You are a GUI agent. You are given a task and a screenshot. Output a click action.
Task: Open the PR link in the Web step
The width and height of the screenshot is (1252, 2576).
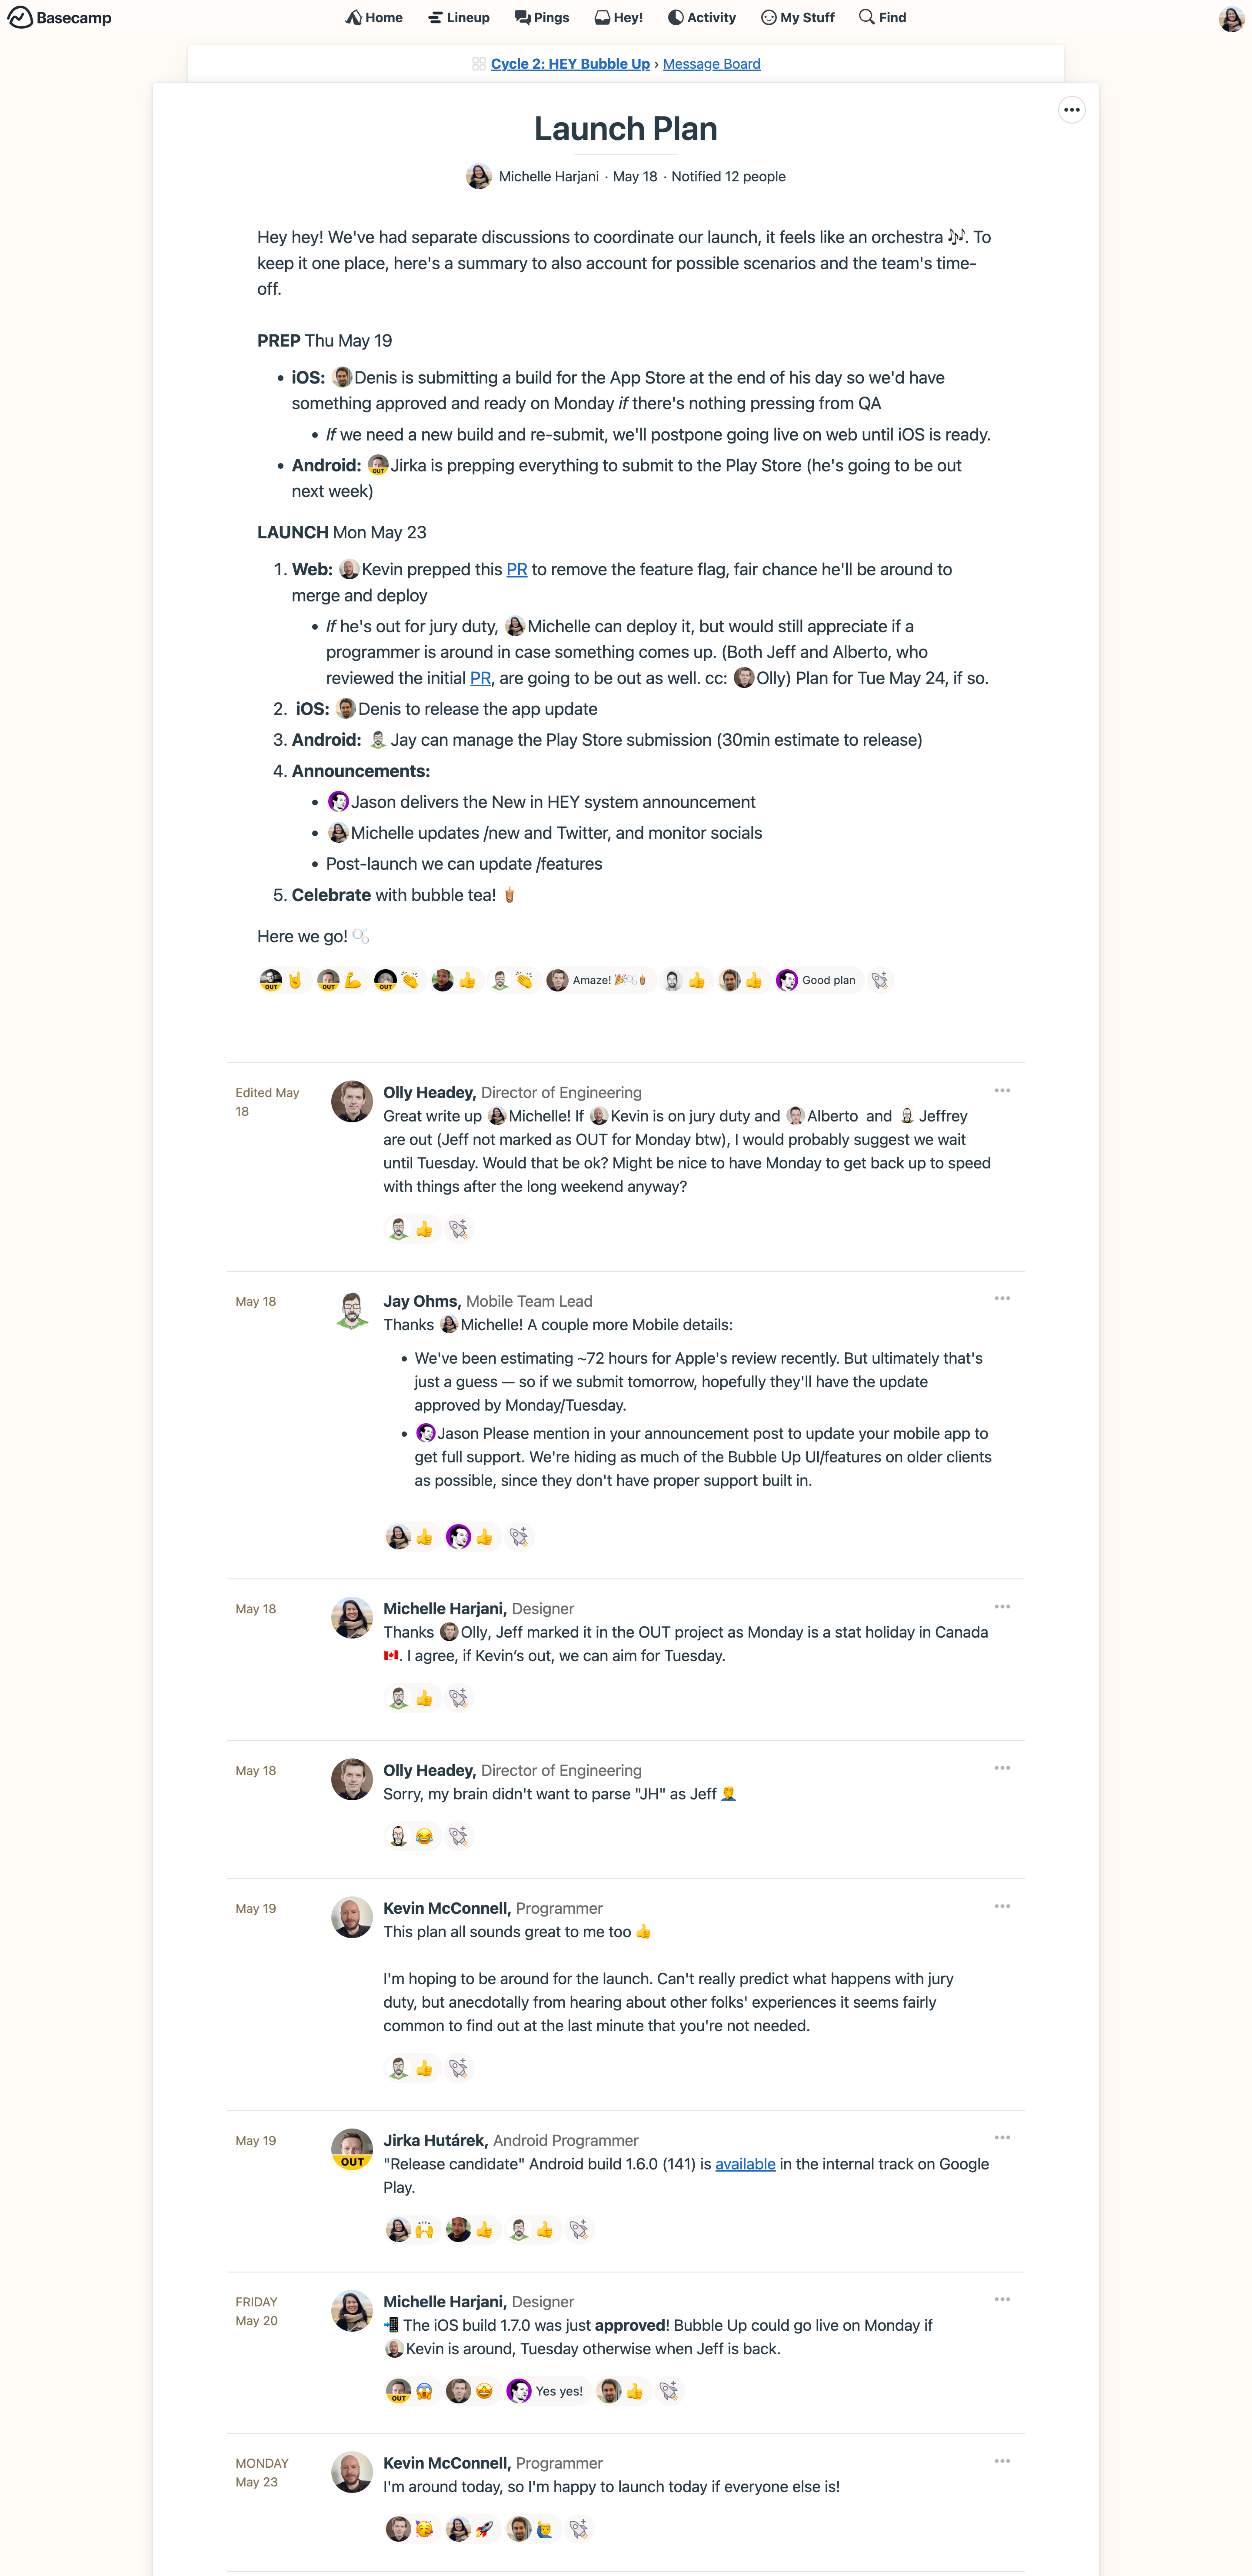click(517, 569)
